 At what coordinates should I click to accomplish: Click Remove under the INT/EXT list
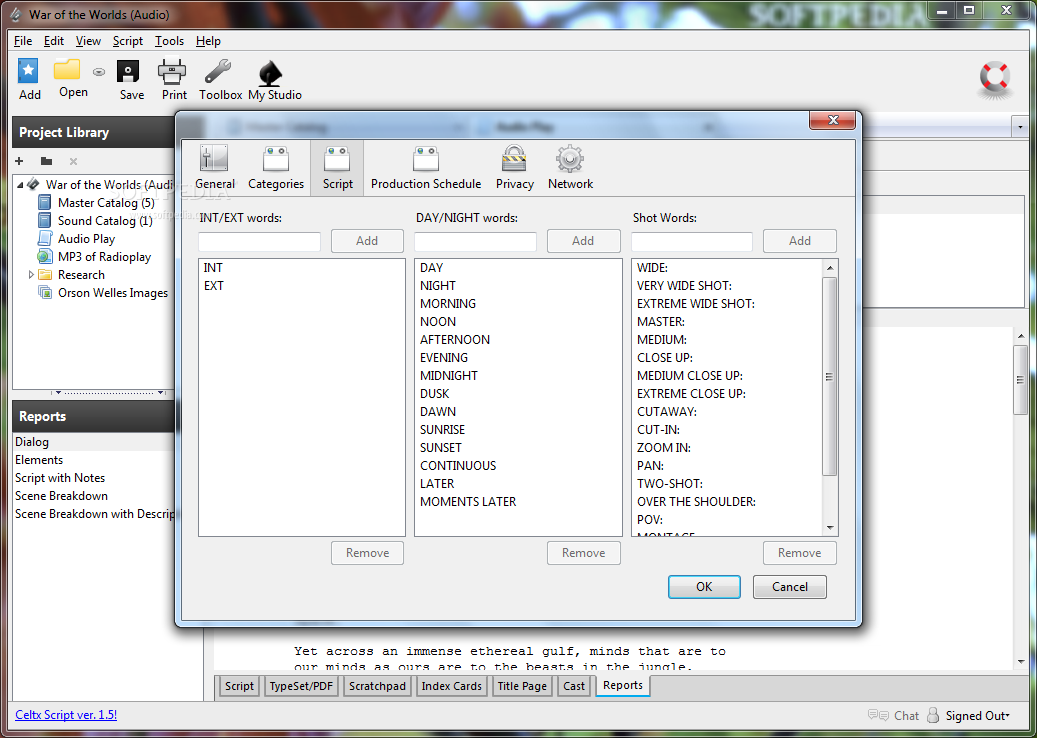[367, 553]
